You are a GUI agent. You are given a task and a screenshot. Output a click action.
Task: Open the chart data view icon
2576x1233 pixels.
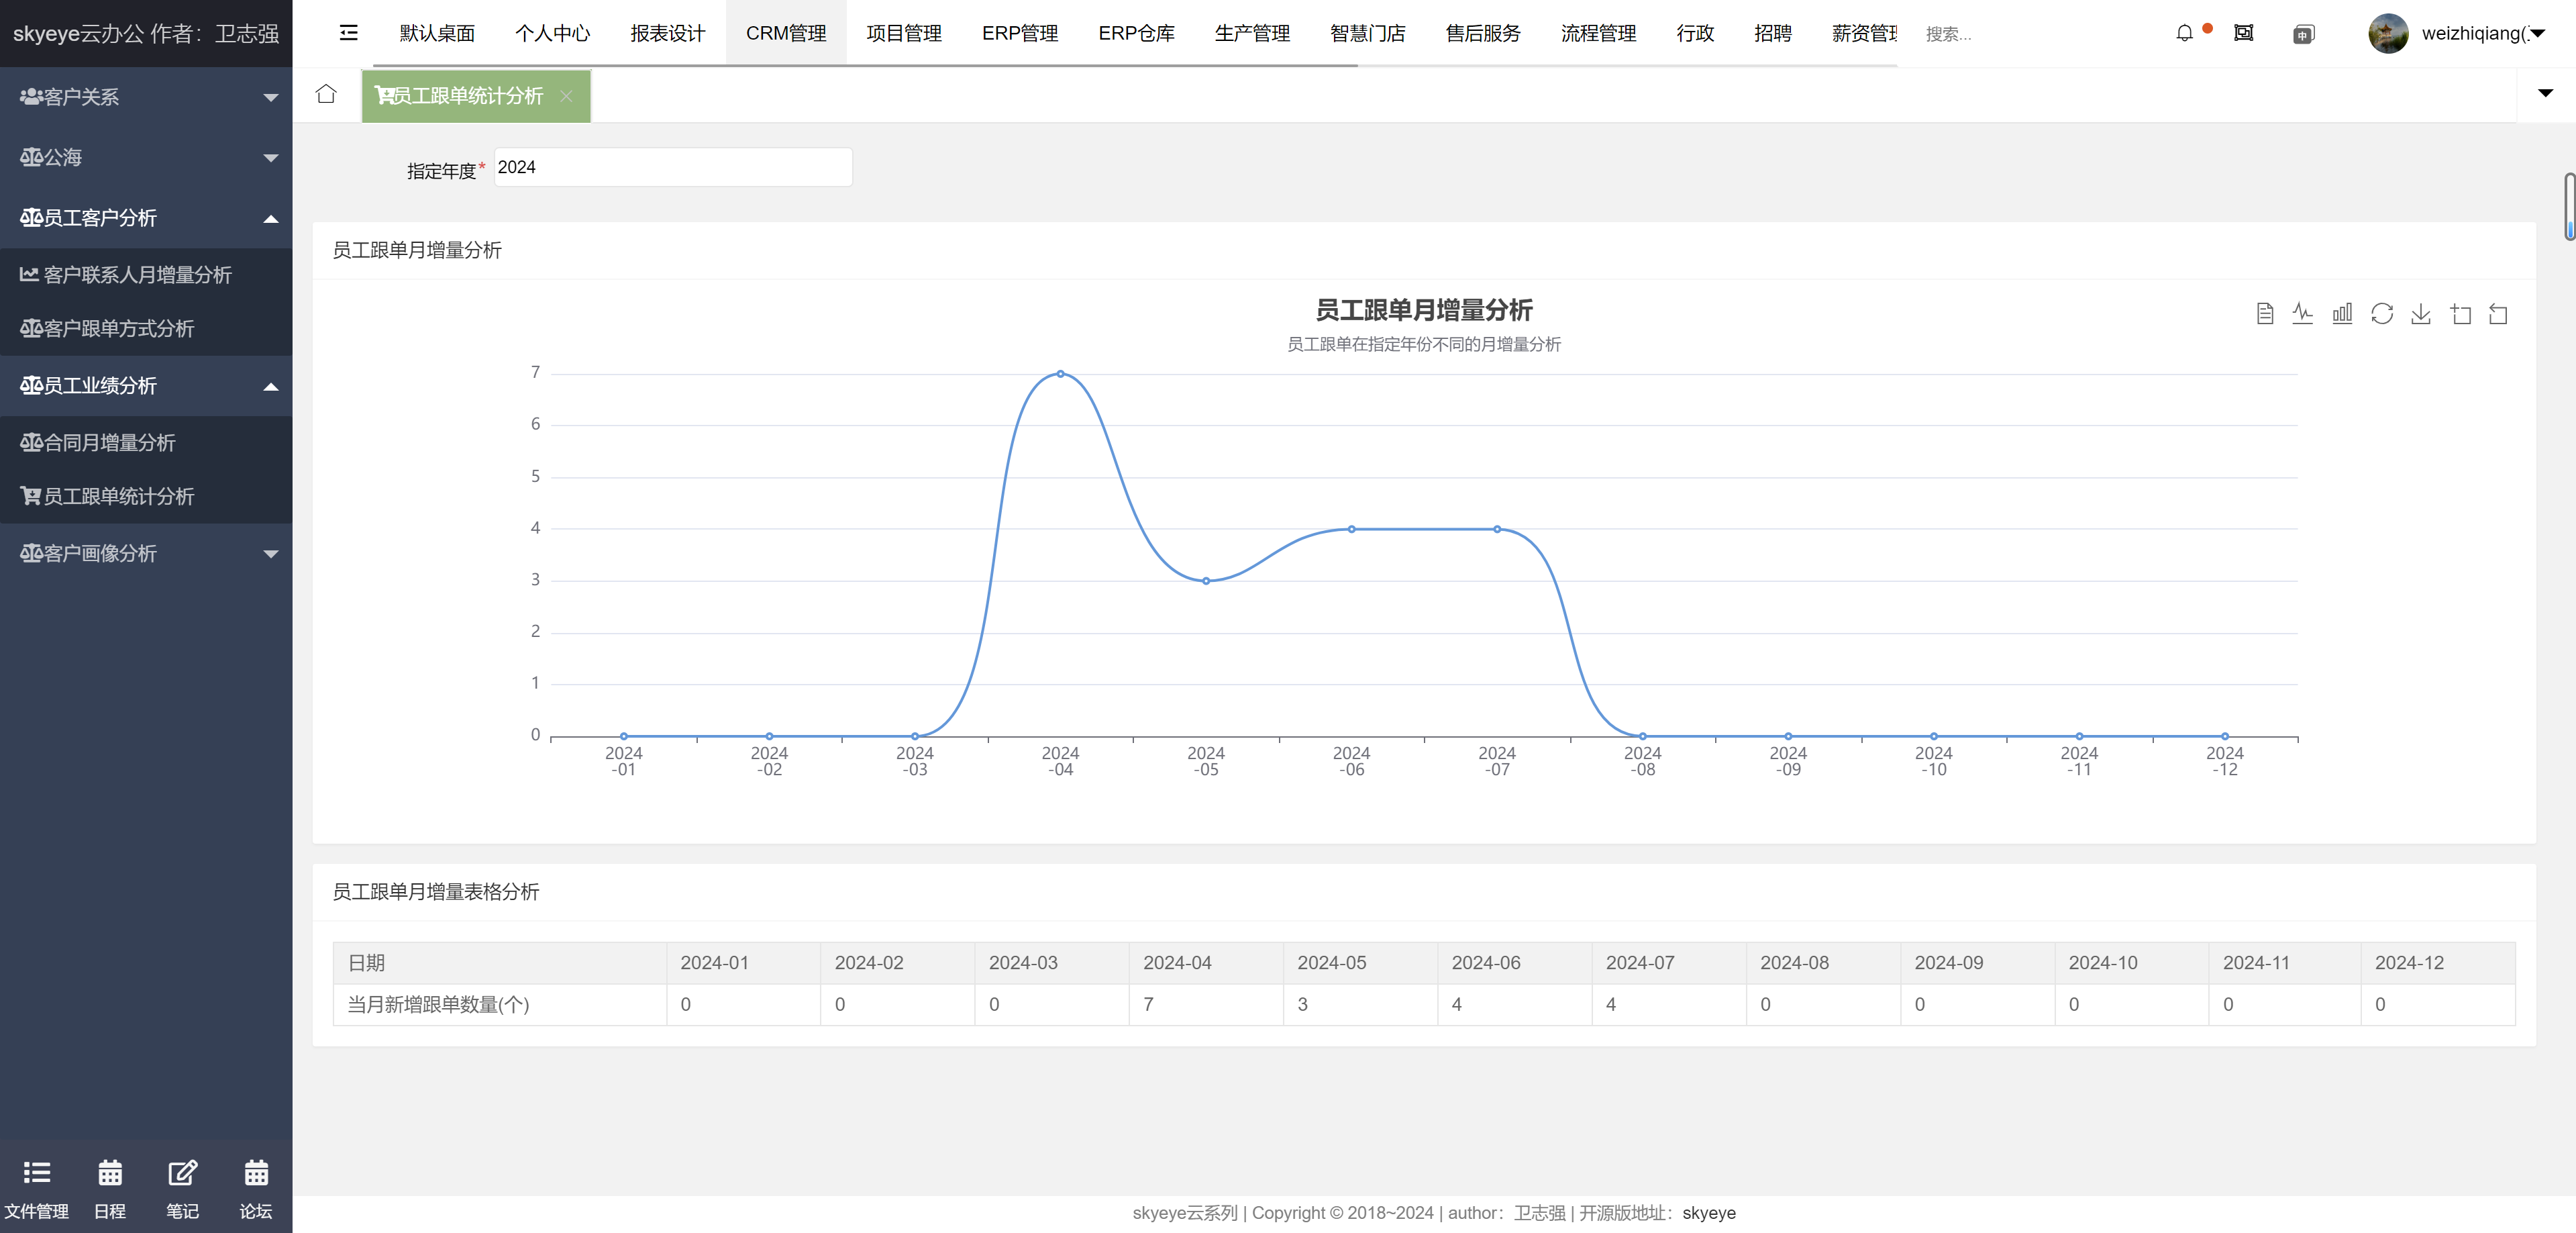[x=2265, y=314]
